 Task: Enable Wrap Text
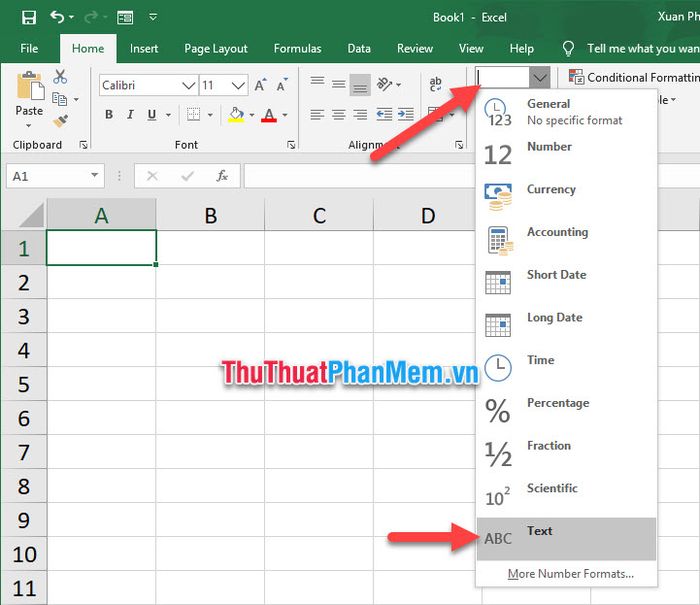pos(436,84)
